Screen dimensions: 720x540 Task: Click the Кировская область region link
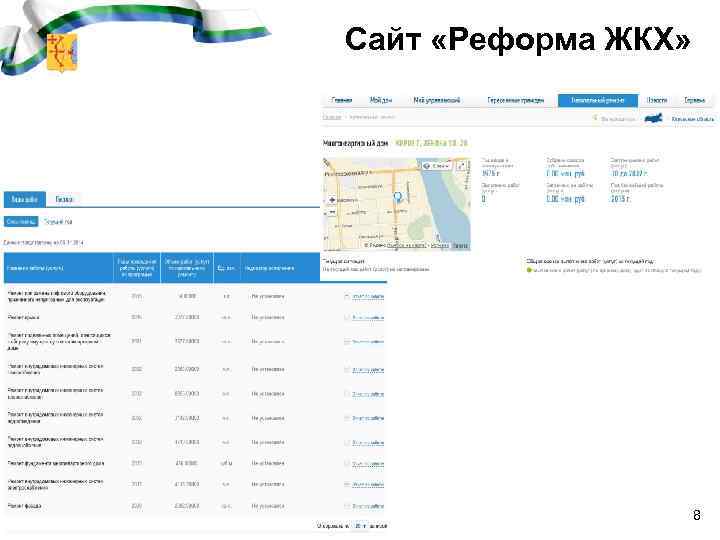[x=693, y=119]
